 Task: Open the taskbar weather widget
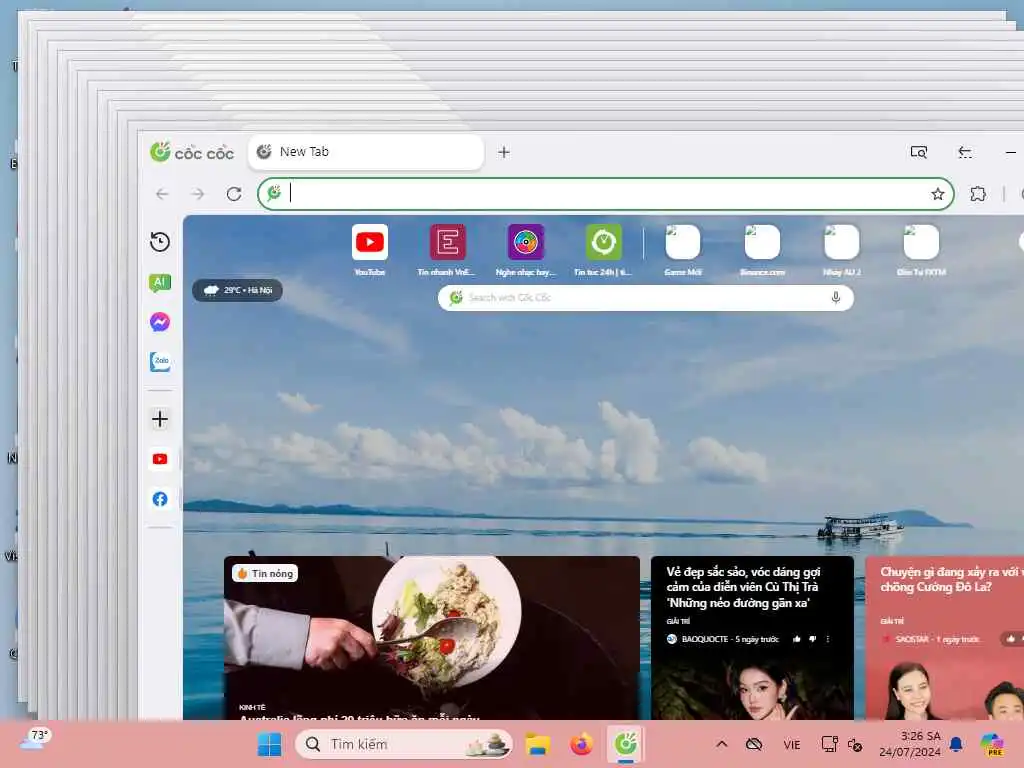point(35,739)
